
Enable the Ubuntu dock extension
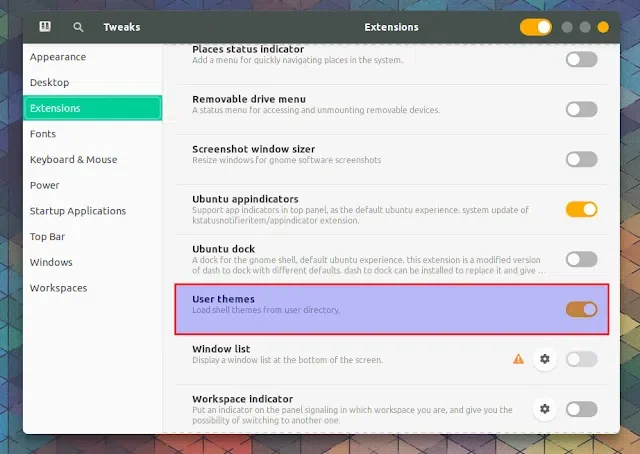click(x=582, y=259)
